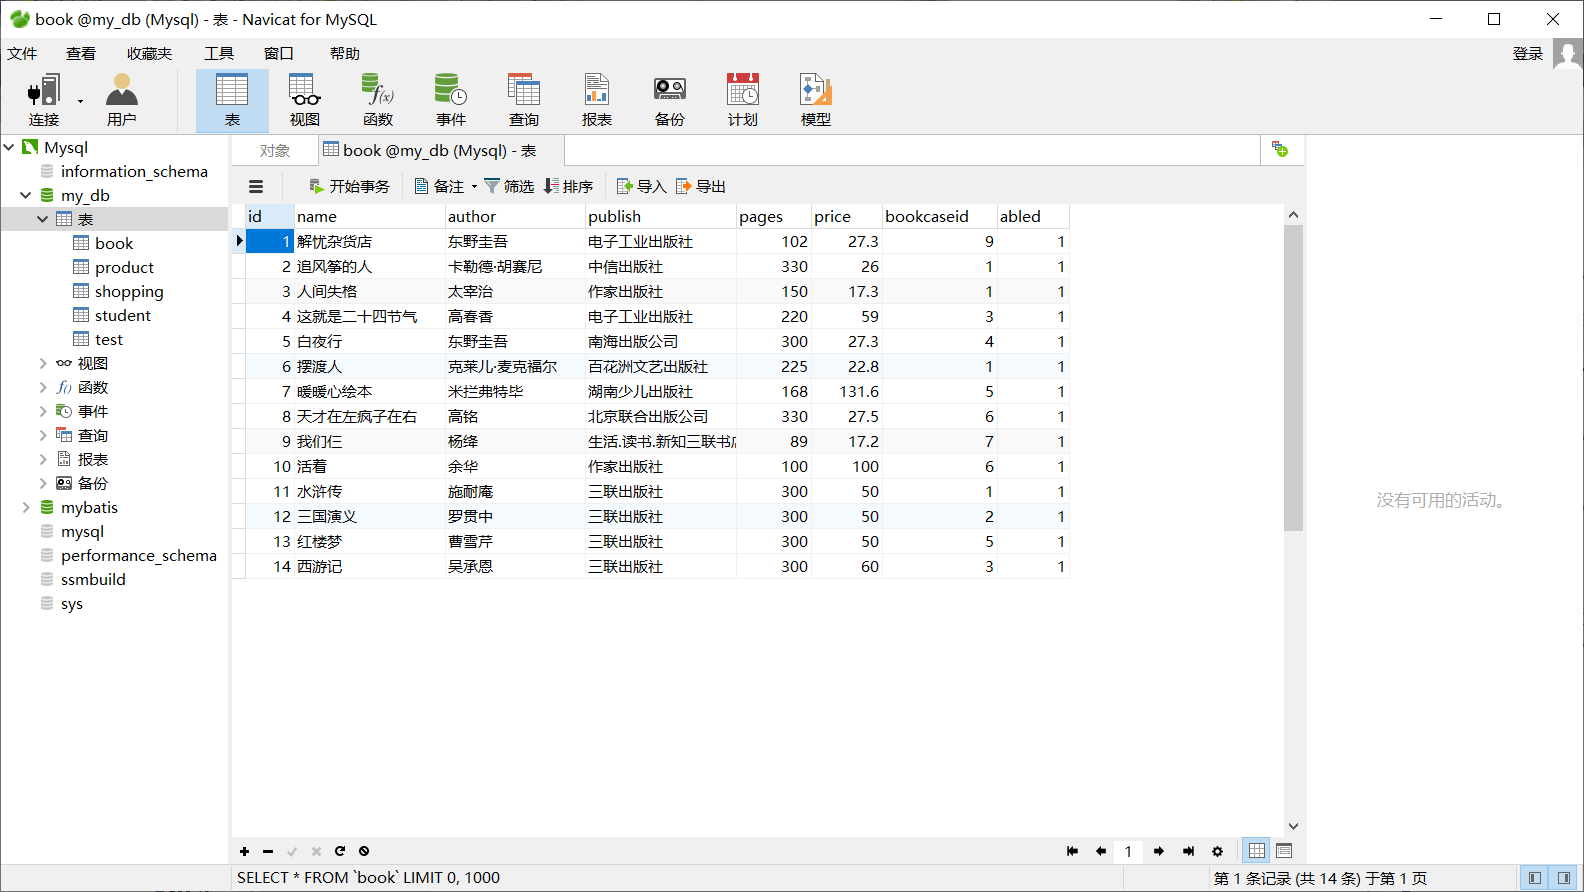Screen dimensions: 1584x892
Task: Open the 视图 (View) toolbar button
Action: click(x=305, y=101)
